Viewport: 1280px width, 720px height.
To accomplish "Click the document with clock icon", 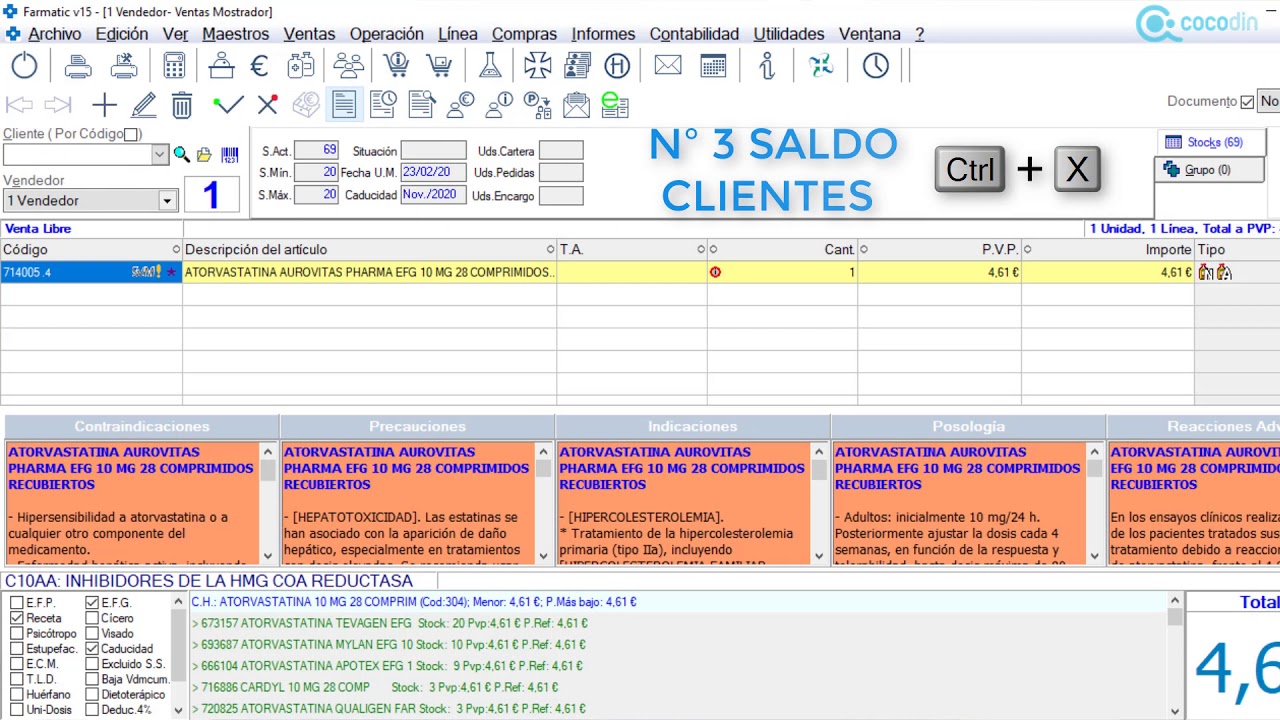I will point(382,104).
